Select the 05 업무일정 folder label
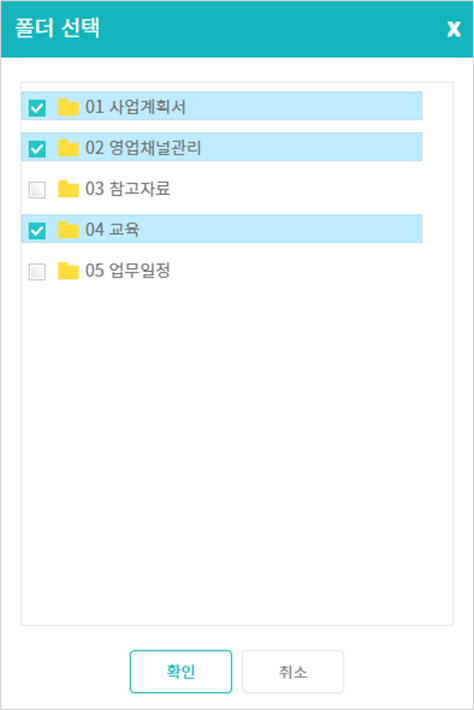The image size is (474, 710). click(x=128, y=271)
